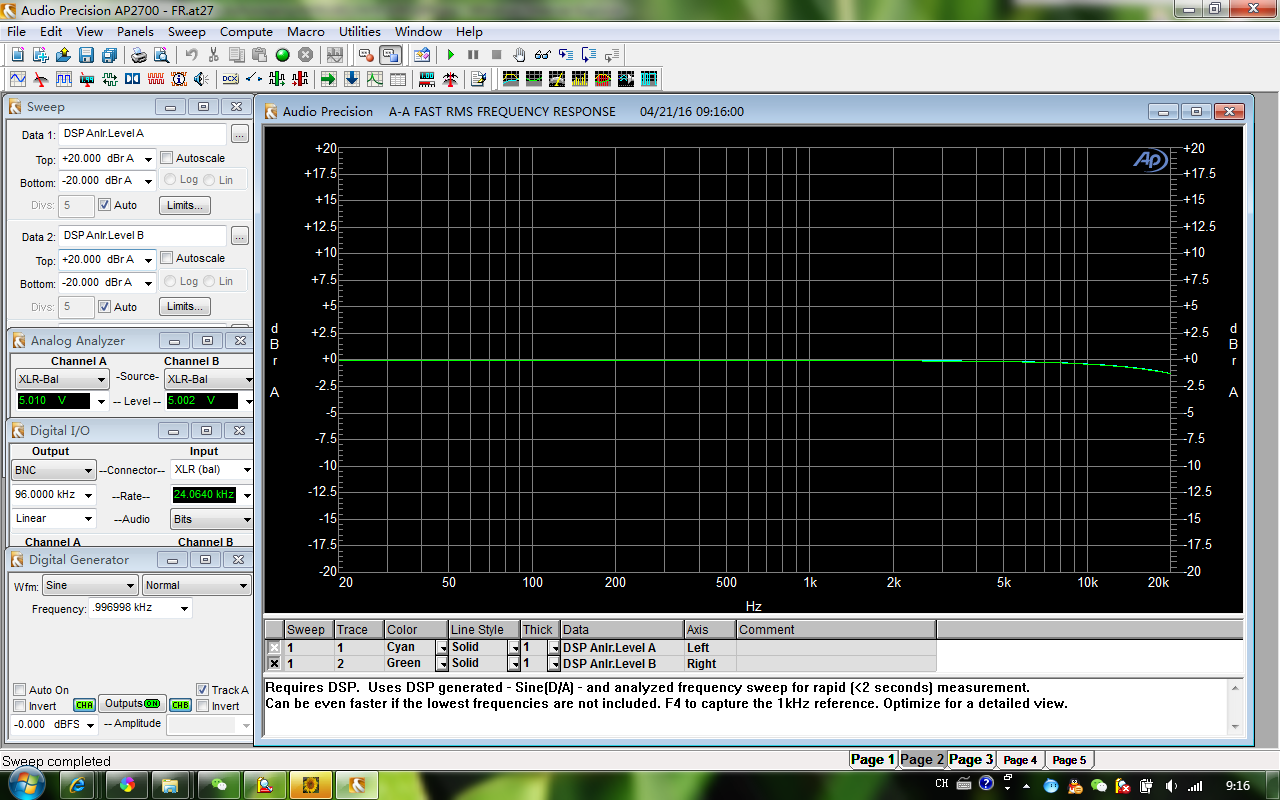Click the pause icon in toolbar
The width and height of the screenshot is (1280, 800).
pos(473,55)
